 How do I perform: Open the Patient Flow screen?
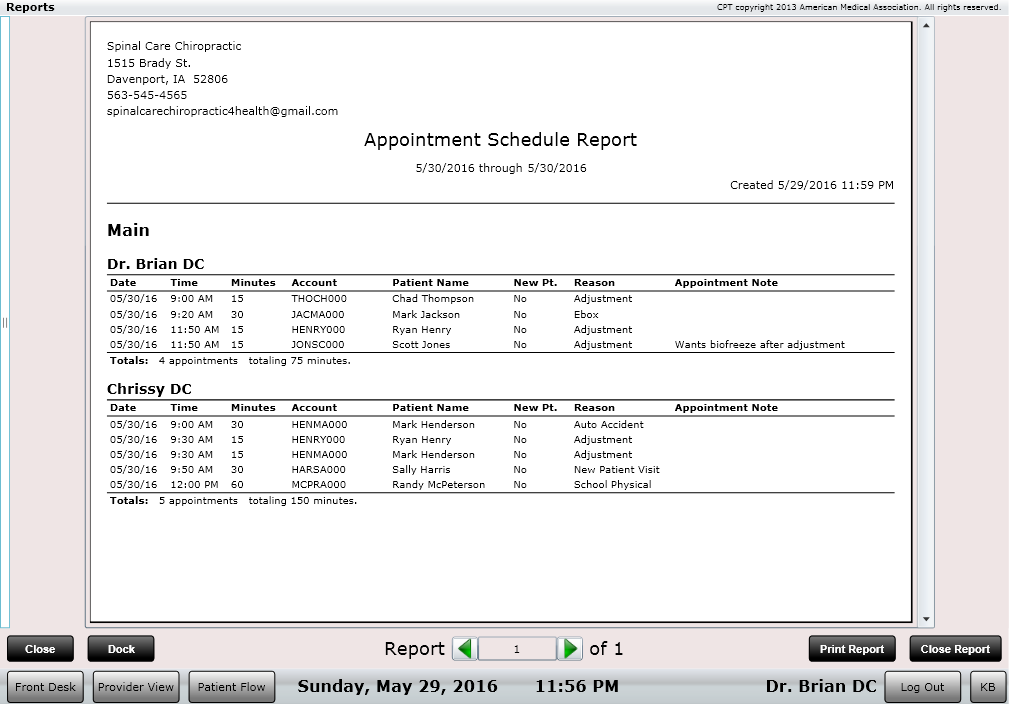231,687
